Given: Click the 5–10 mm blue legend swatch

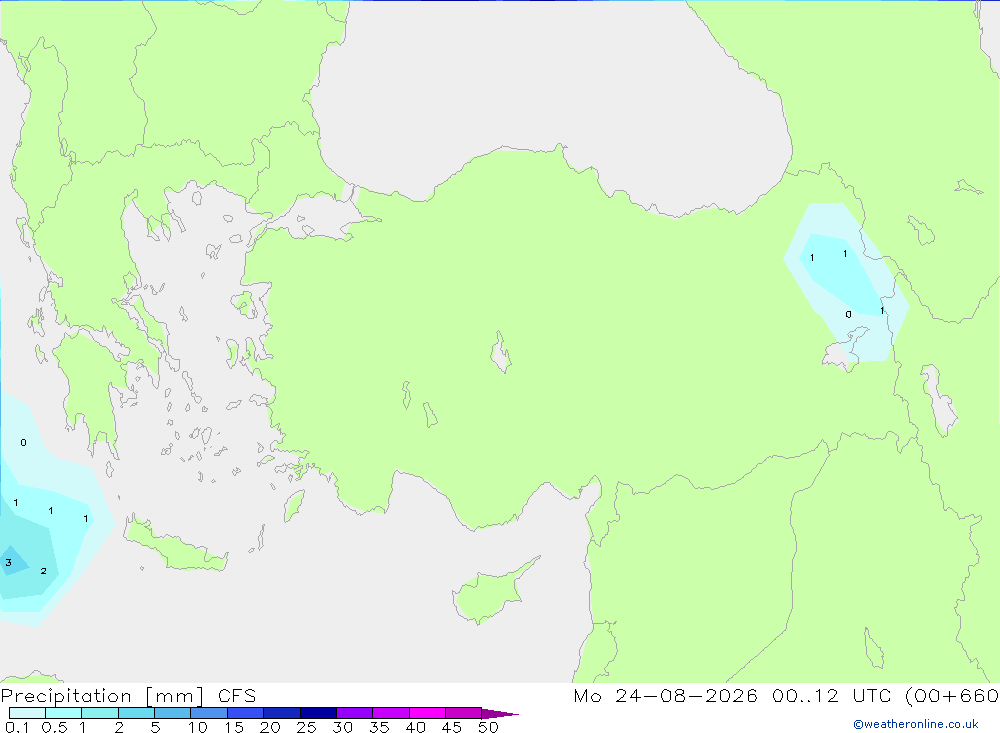Looking at the screenshot, I should (x=173, y=713).
